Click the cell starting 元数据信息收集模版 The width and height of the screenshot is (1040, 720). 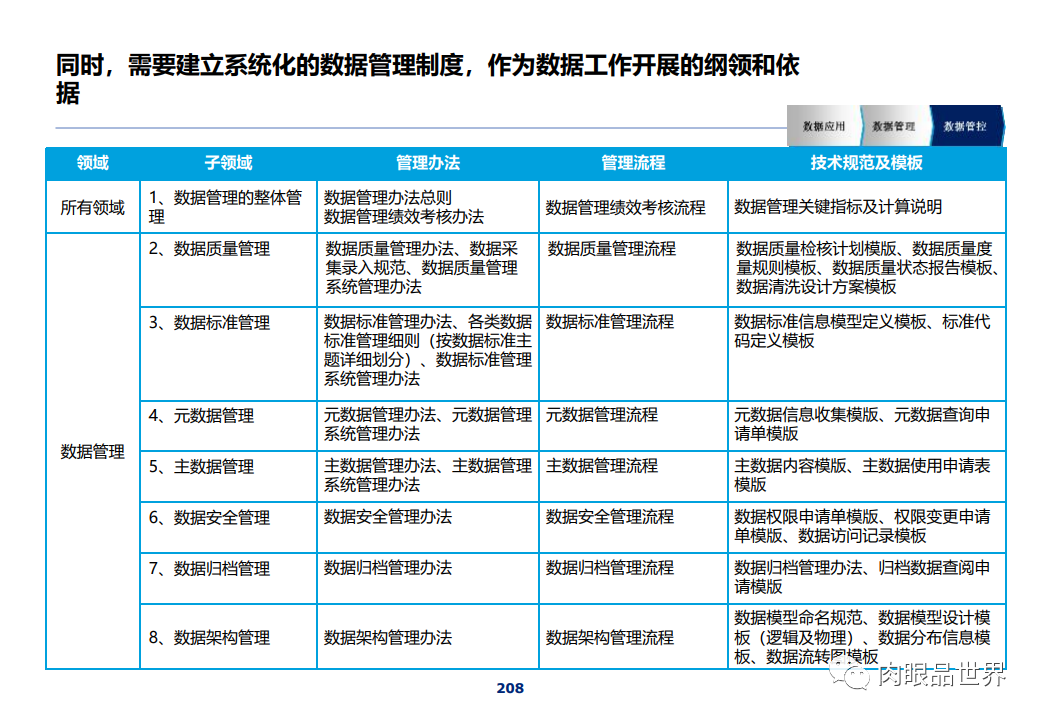866,426
